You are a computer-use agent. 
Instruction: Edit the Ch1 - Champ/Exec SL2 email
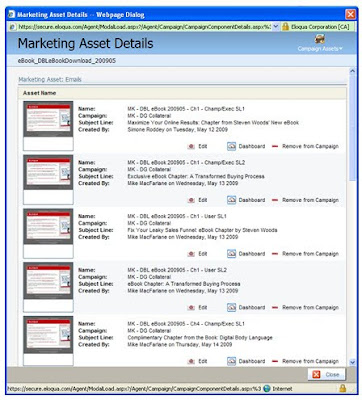203,200
